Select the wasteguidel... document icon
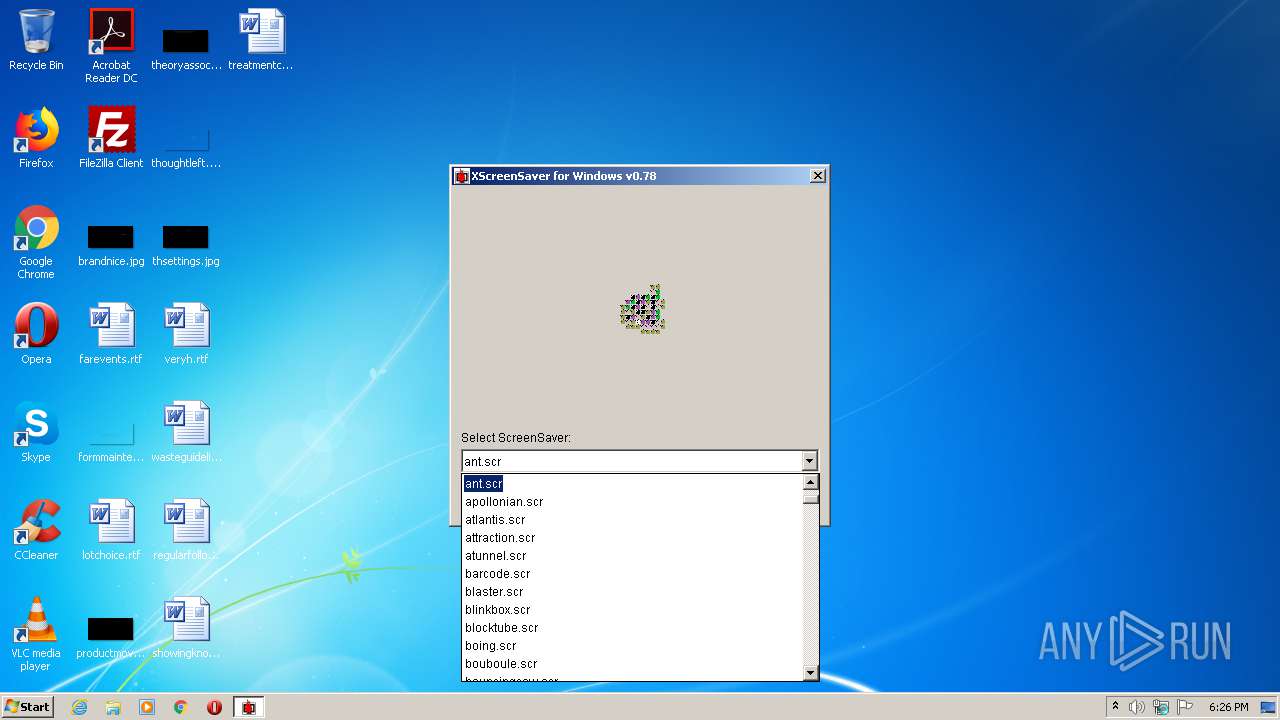The height and width of the screenshot is (720, 1280). (186, 432)
